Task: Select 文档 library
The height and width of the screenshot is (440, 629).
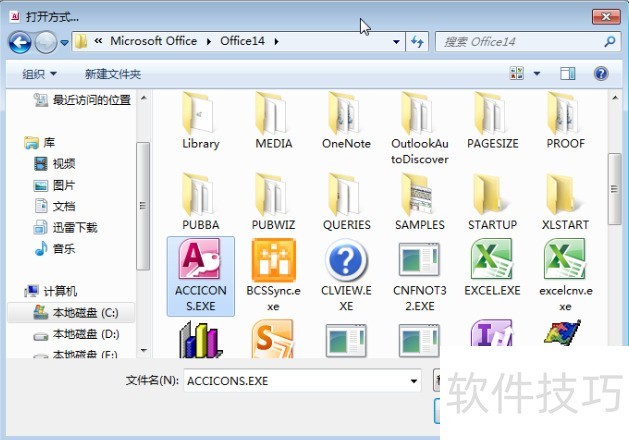Action: [x=55, y=206]
